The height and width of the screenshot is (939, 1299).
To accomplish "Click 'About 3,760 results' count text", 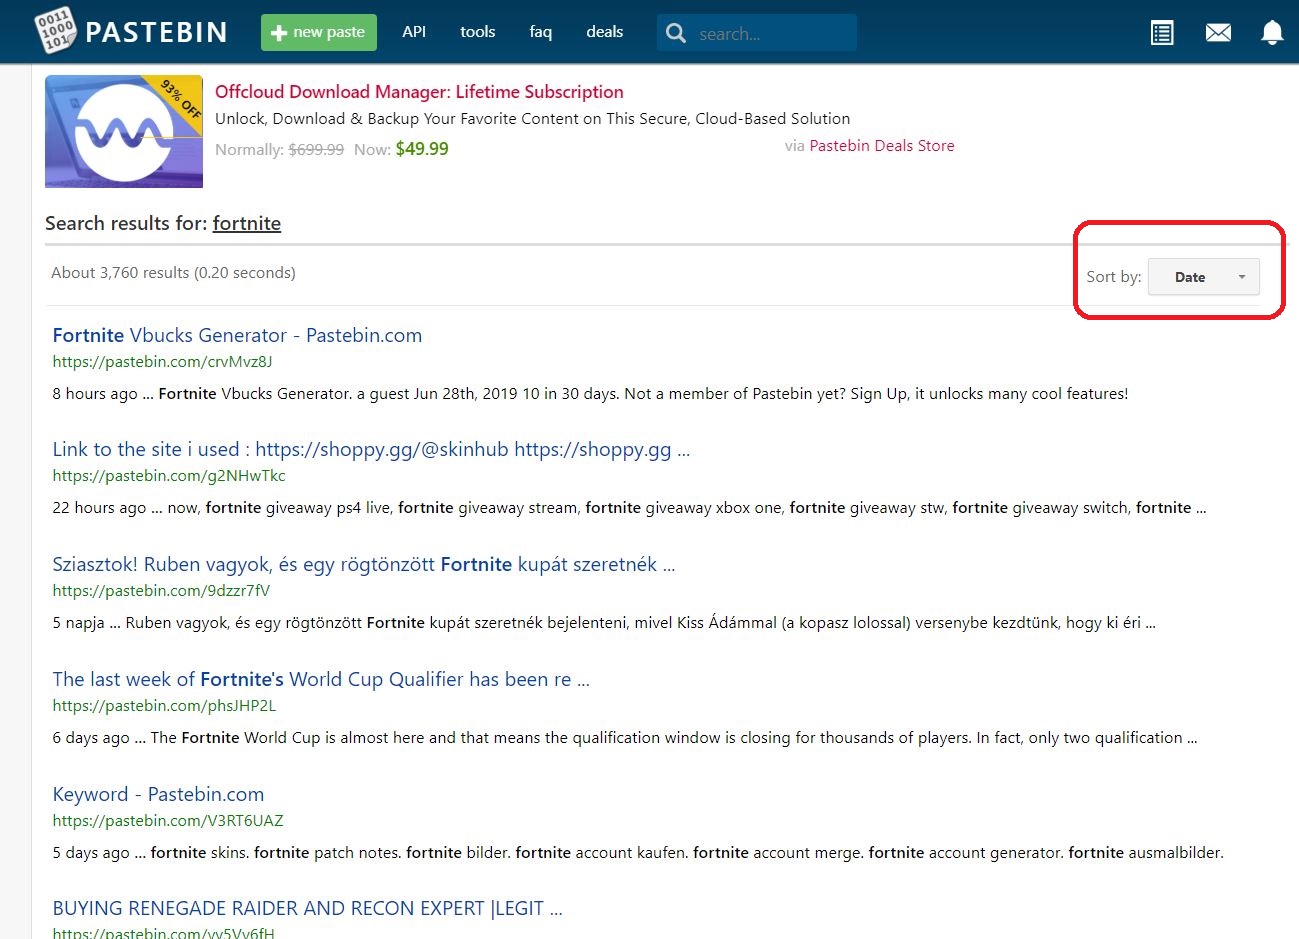I will coord(173,273).
